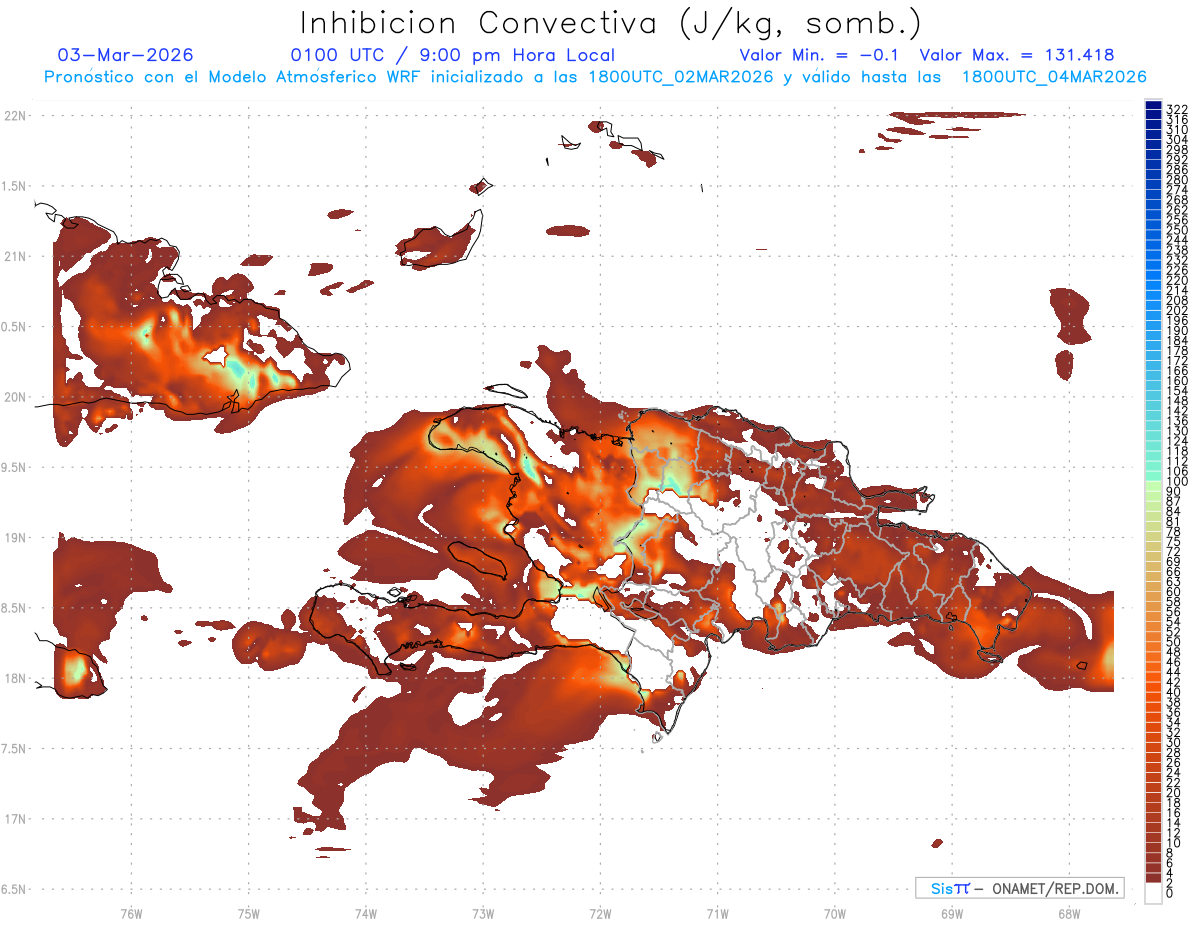This screenshot has width=1200, height=927.
Task: Click the '19N' latitude label
Action: (15, 538)
